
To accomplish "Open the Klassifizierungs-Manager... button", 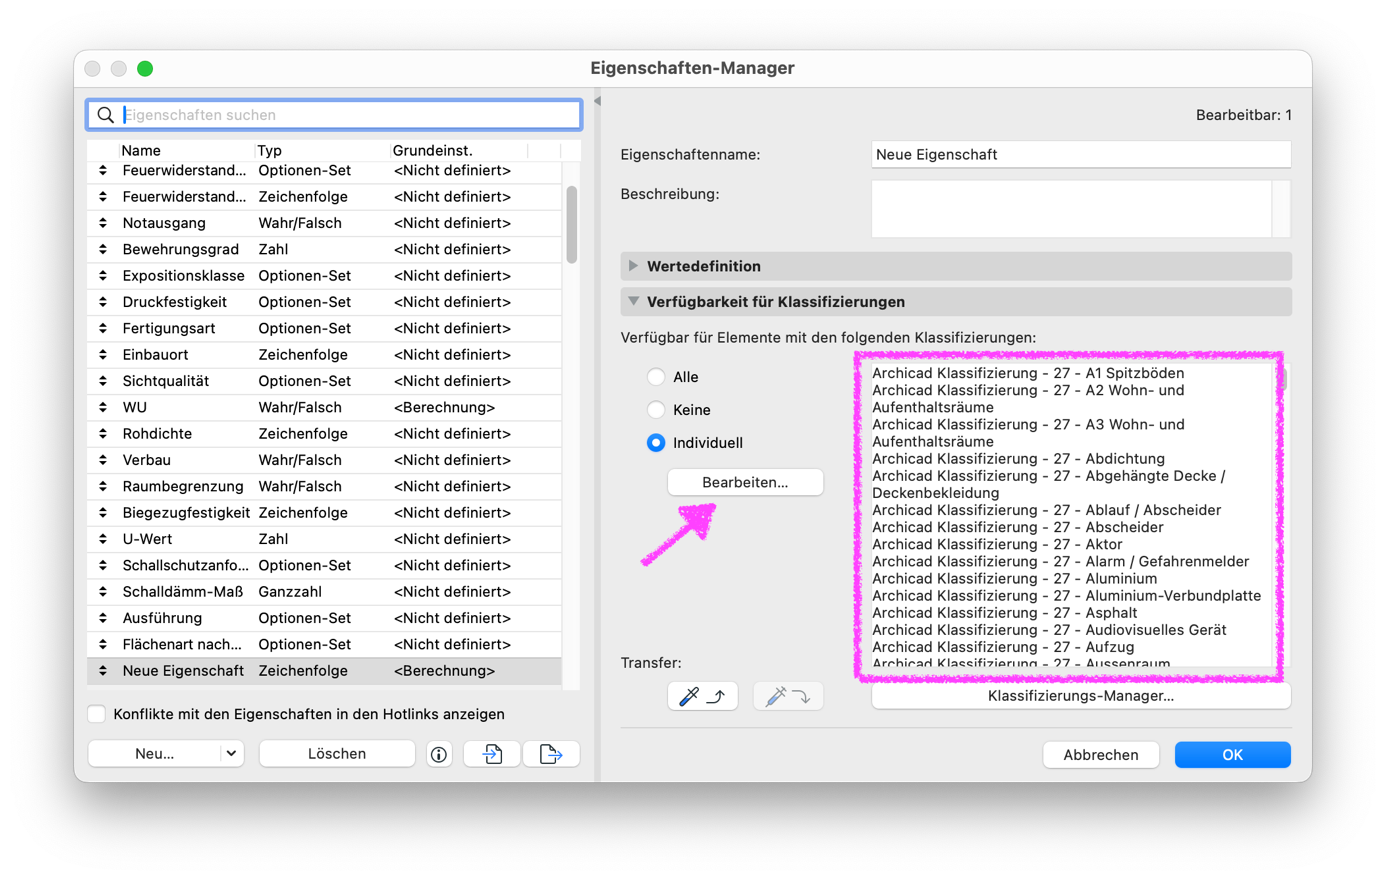I will tap(1081, 696).
